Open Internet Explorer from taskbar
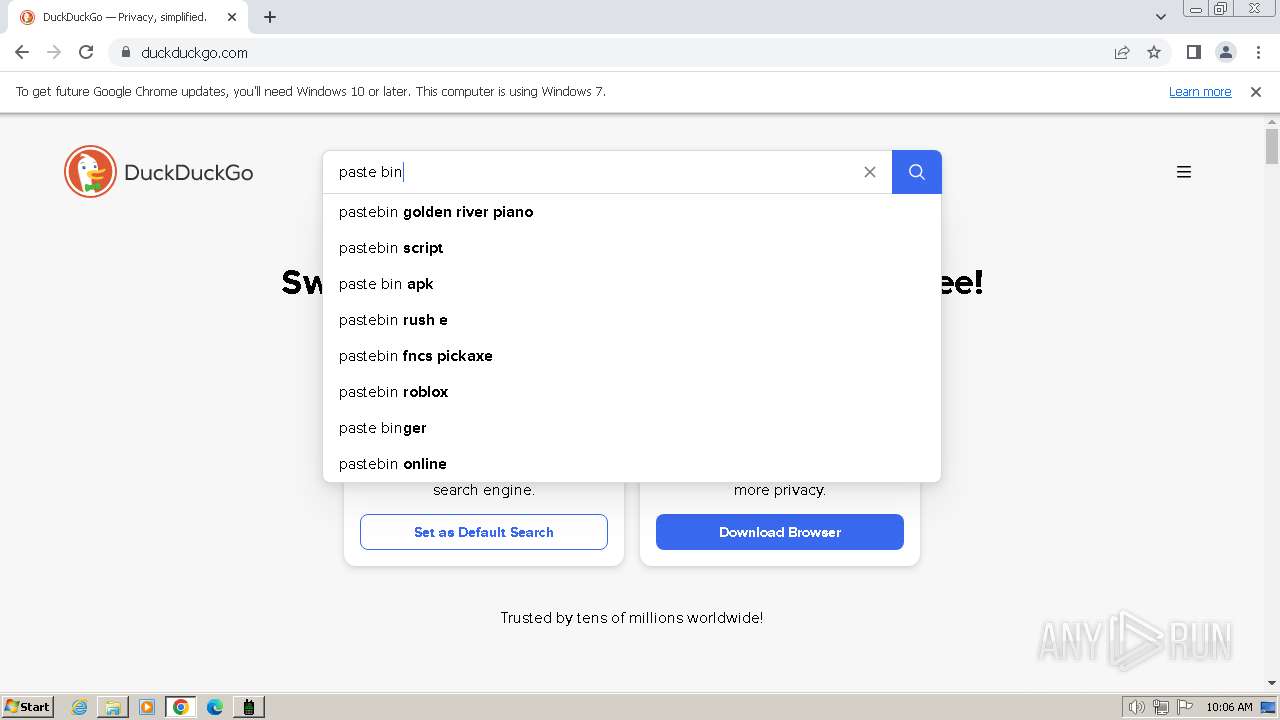The width and height of the screenshot is (1280, 720). coord(80,707)
